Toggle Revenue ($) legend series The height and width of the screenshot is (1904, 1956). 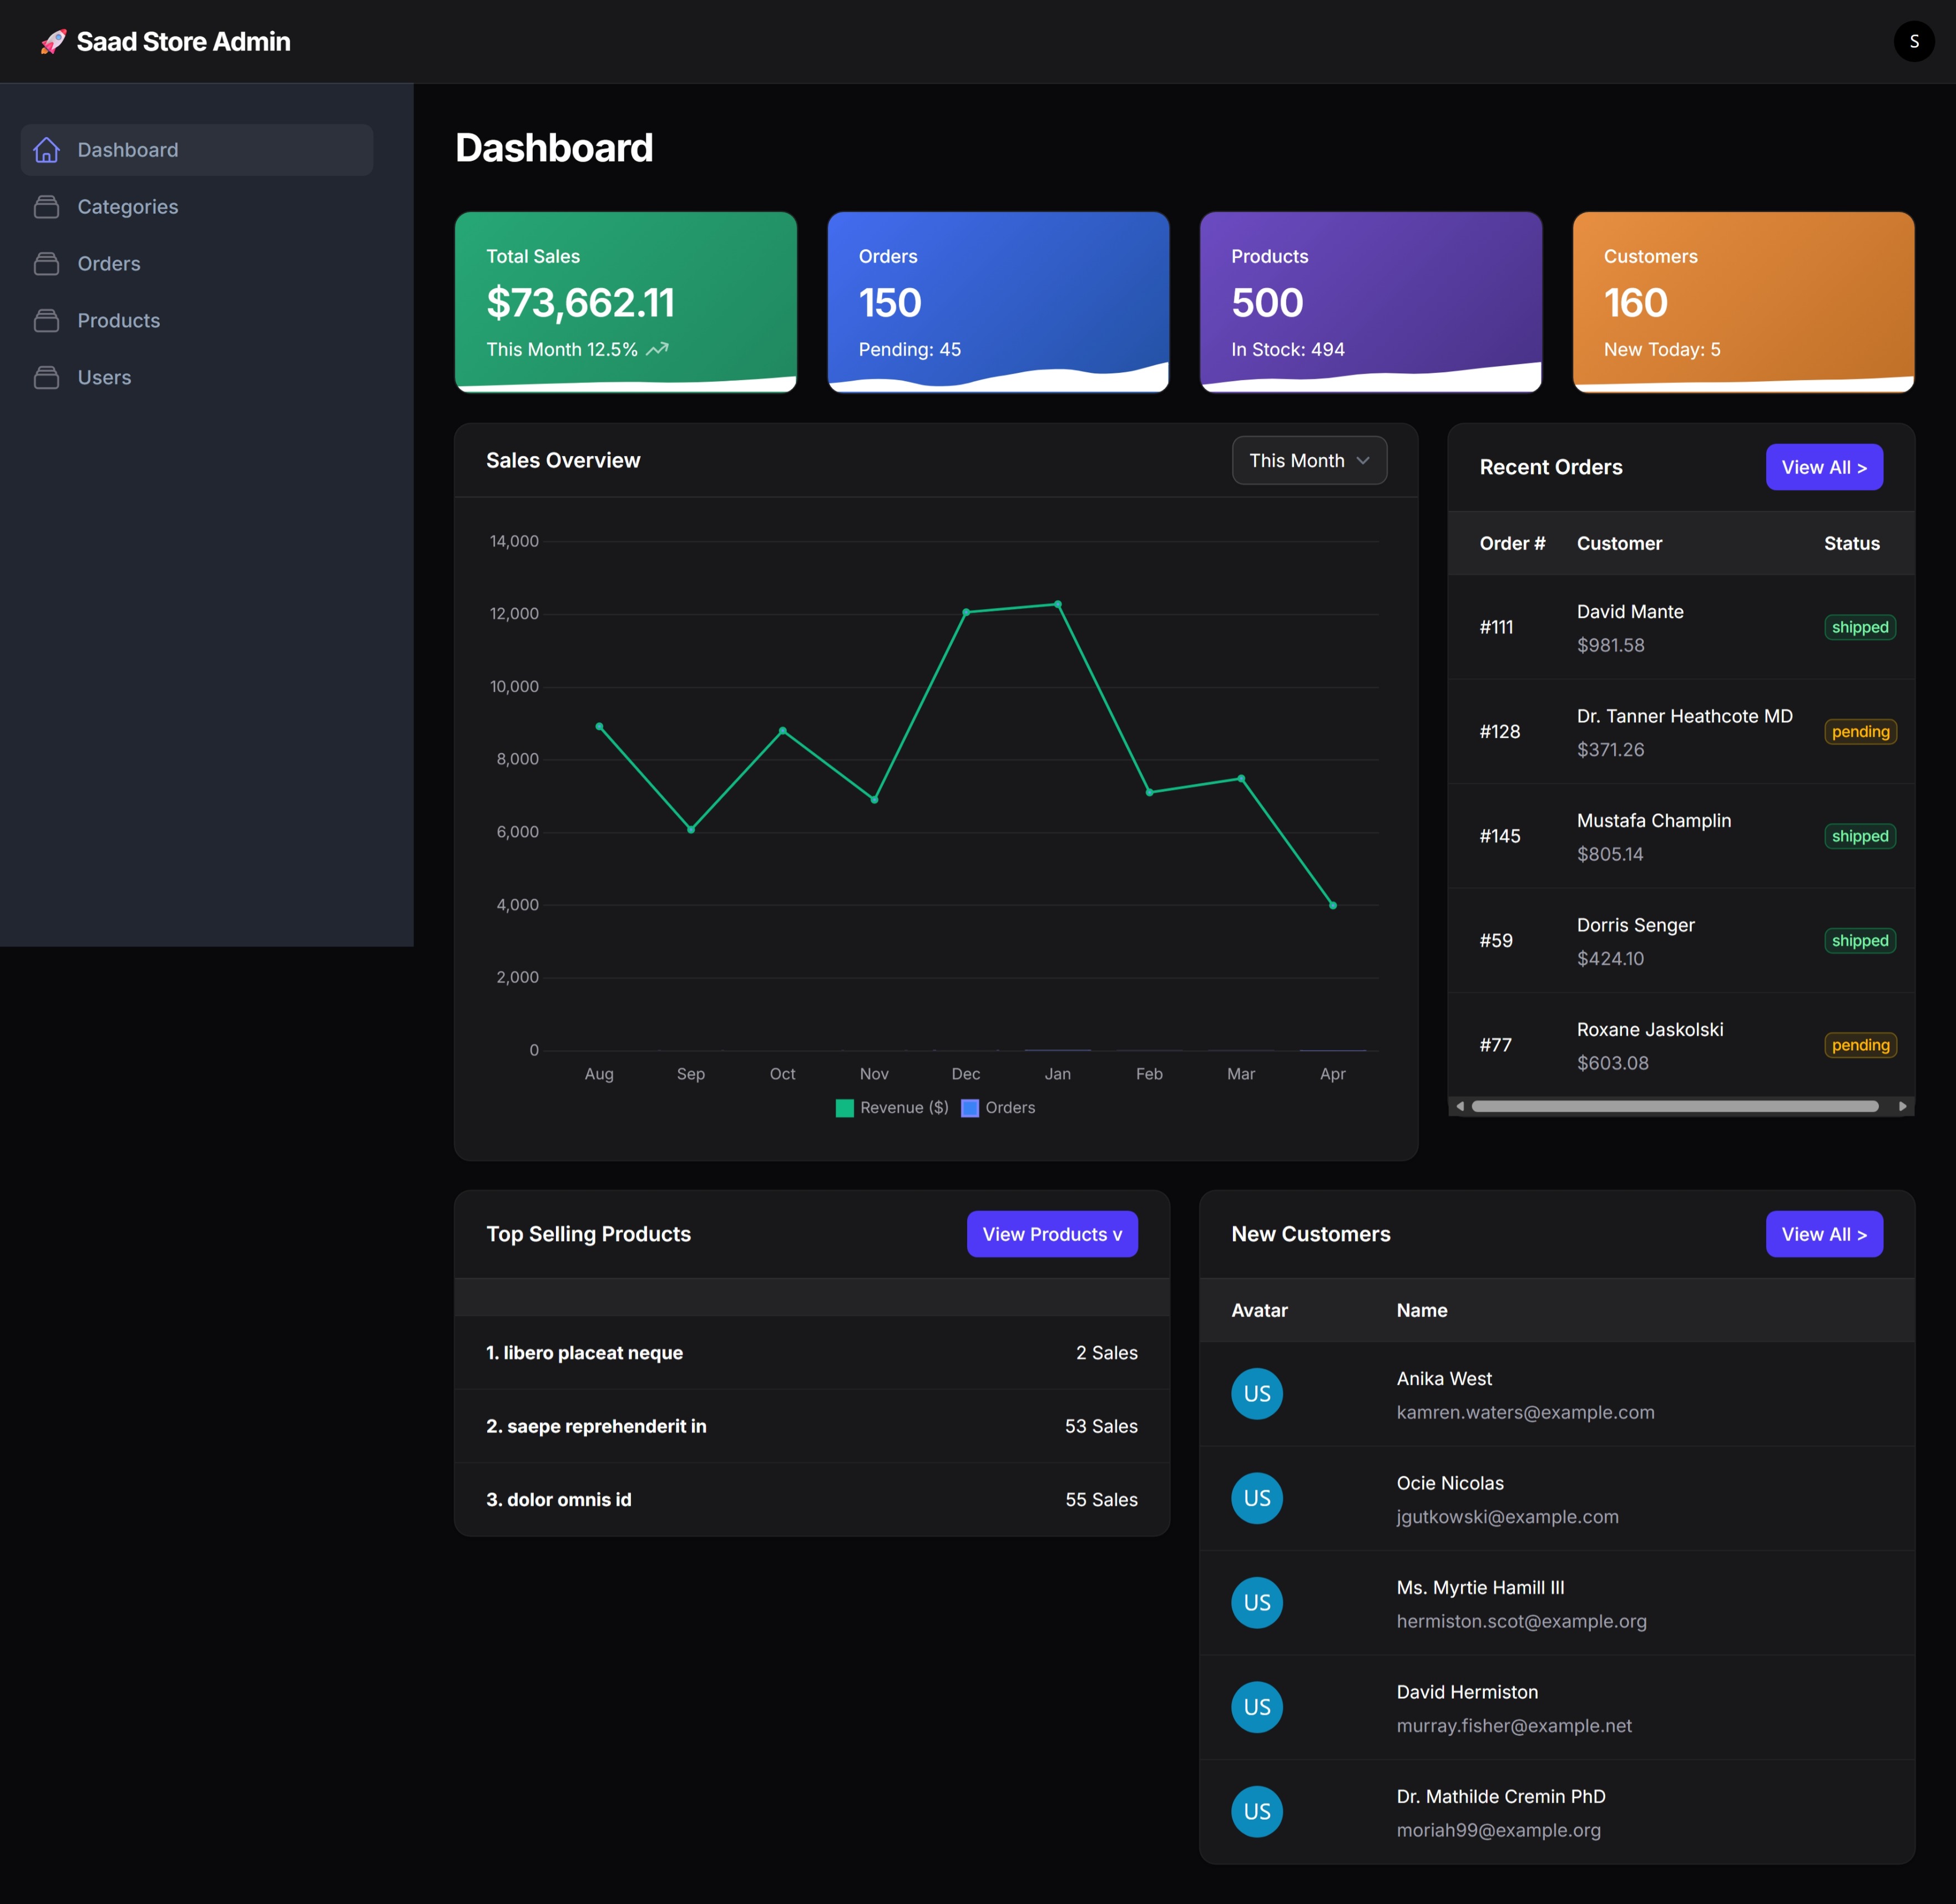[x=892, y=1107]
